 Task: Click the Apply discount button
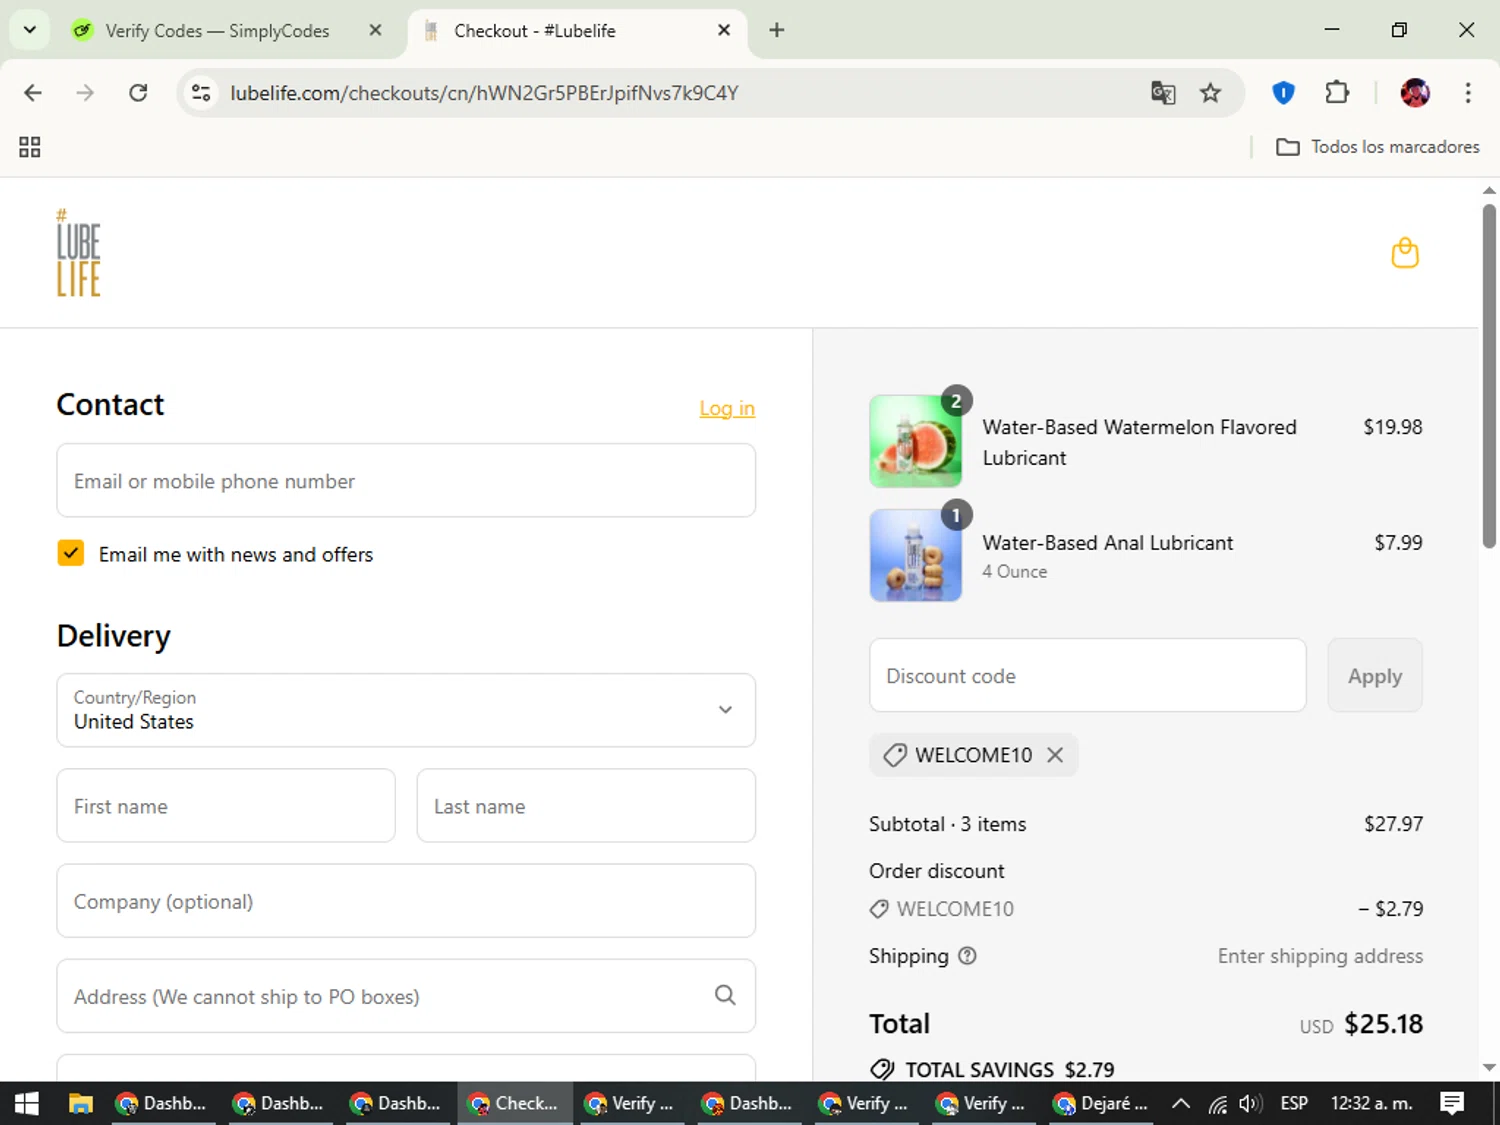[x=1375, y=676]
